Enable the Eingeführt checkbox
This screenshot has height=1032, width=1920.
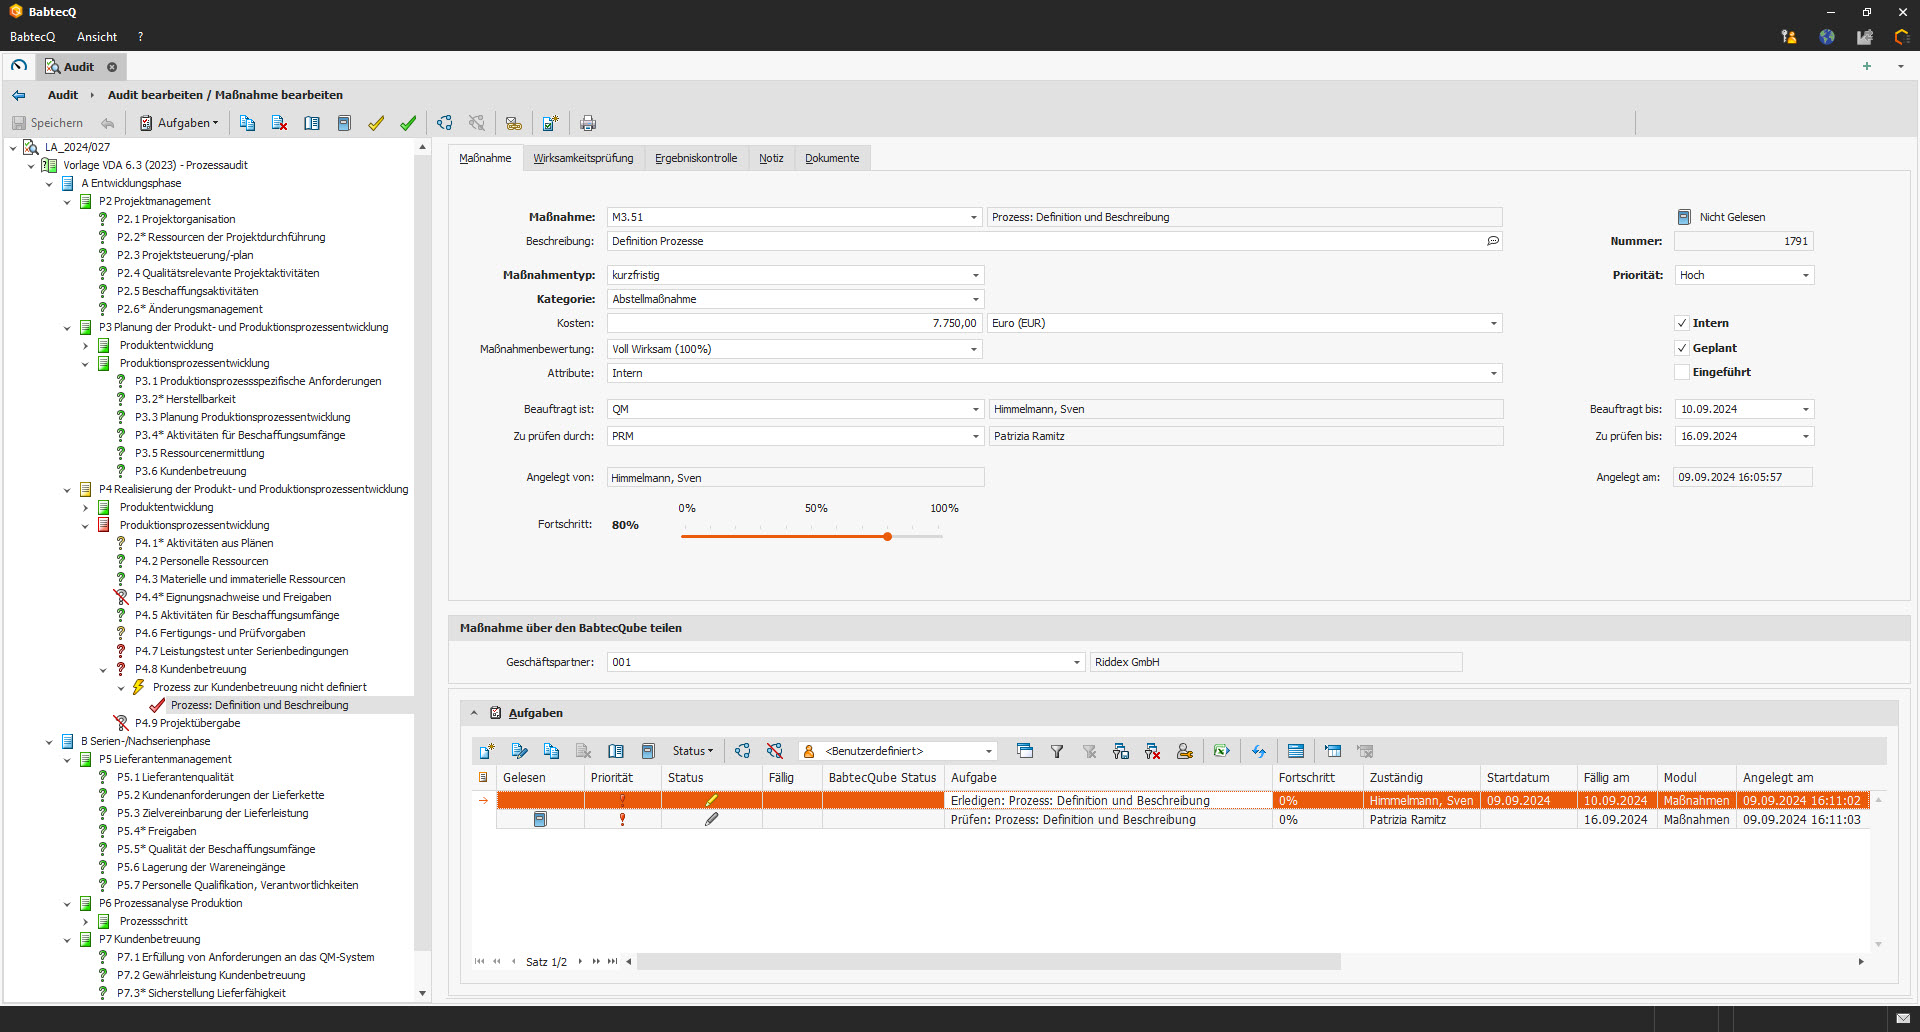click(1682, 372)
